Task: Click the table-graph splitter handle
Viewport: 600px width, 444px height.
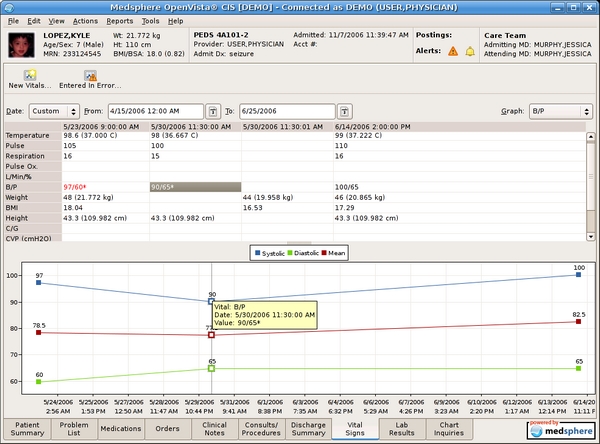Action: pos(299,243)
